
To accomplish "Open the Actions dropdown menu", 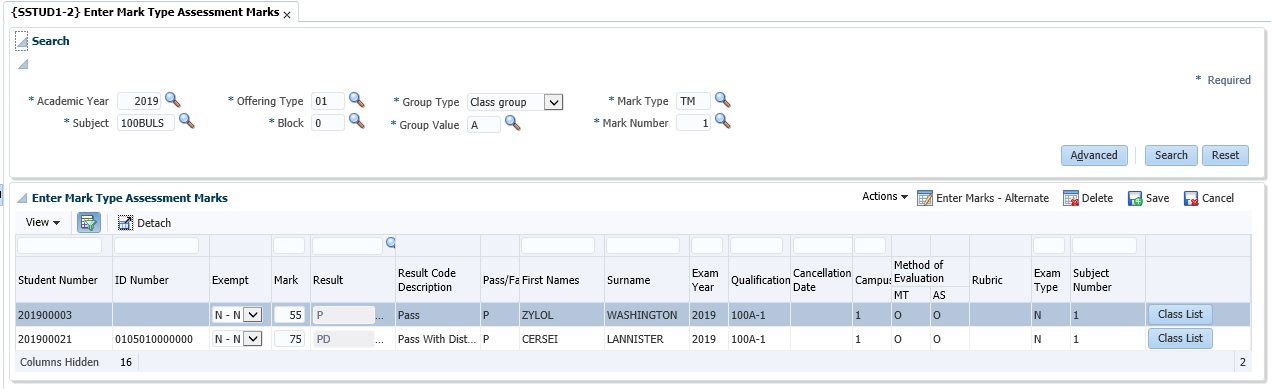I will click(x=884, y=197).
